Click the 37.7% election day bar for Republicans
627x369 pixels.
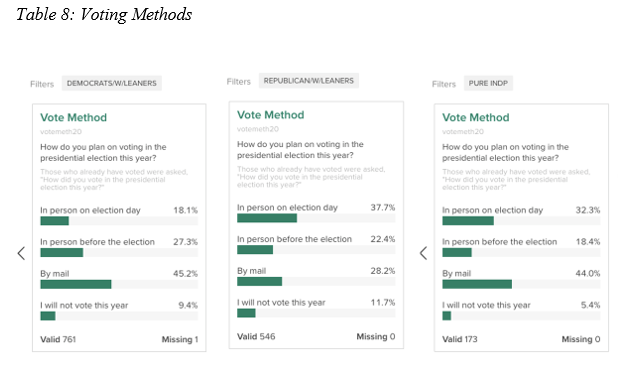(316, 218)
